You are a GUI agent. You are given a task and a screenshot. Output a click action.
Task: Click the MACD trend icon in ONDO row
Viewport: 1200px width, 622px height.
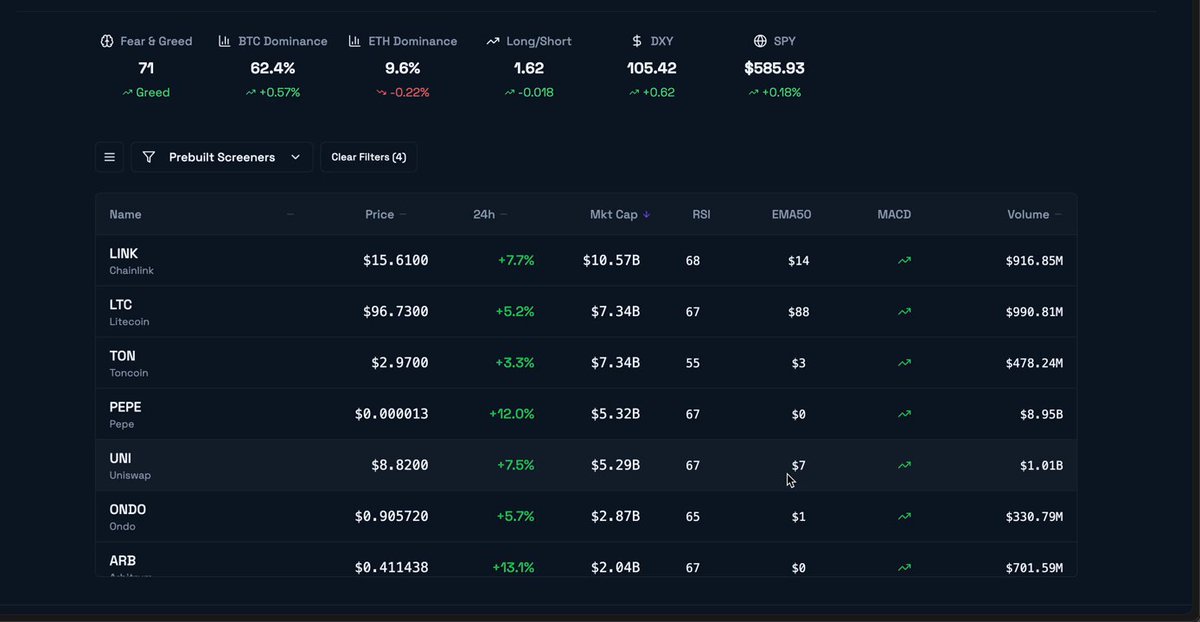point(905,516)
